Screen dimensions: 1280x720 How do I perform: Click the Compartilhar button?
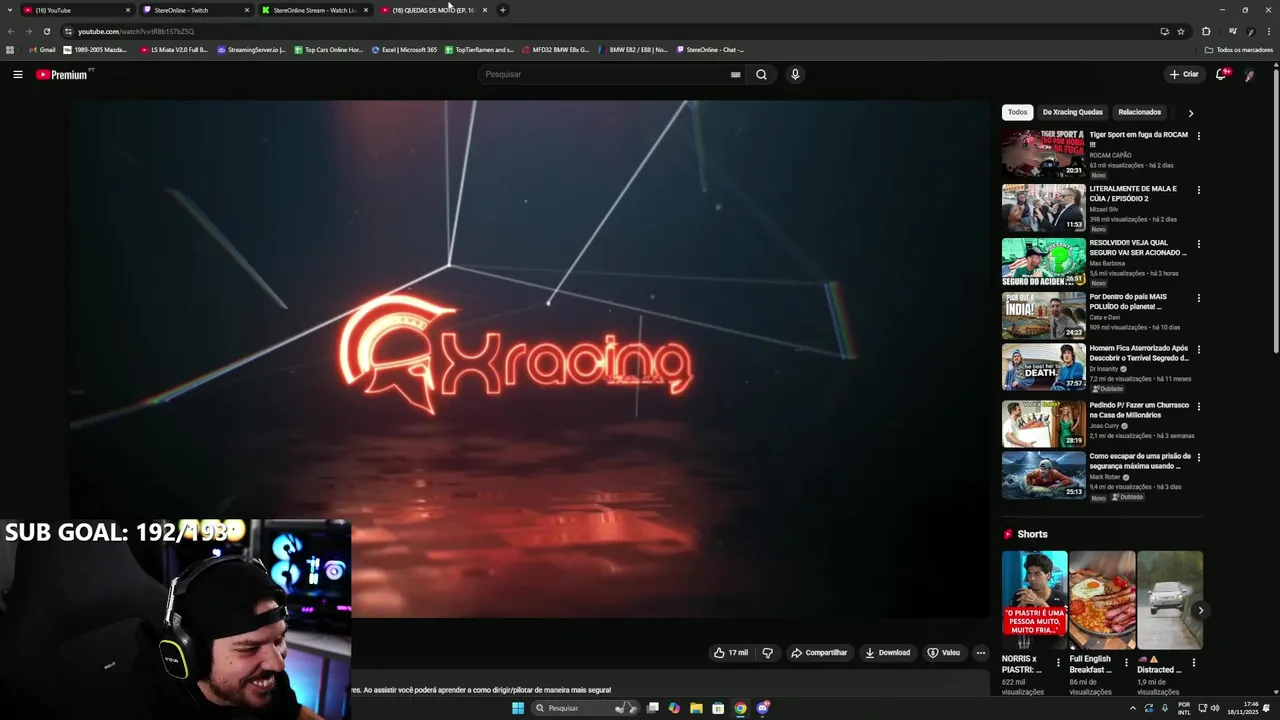pos(819,653)
